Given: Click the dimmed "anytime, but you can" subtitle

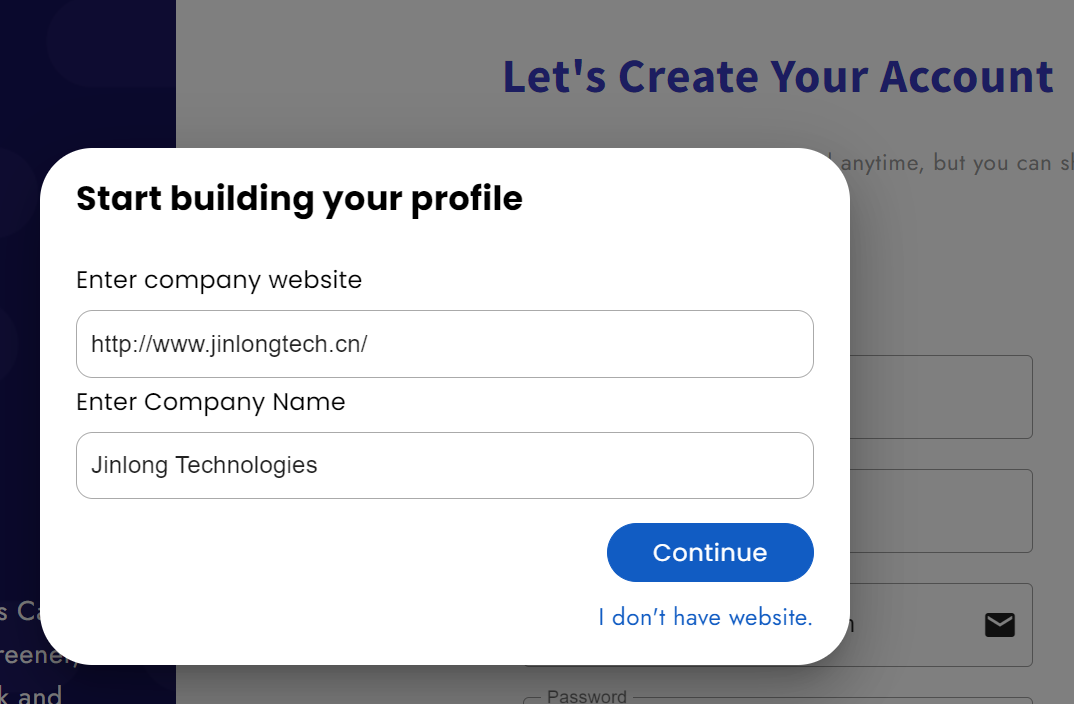Looking at the screenshot, I should click(x=946, y=163).
